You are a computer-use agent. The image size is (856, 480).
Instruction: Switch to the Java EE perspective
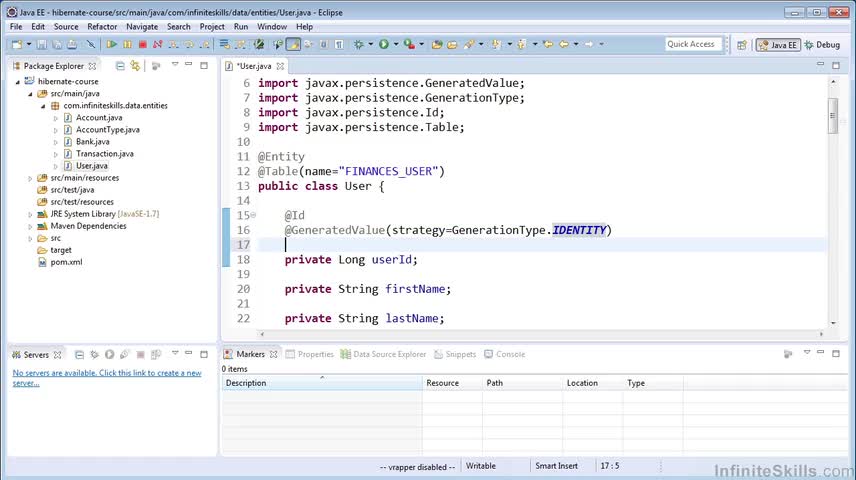tap(777, 44)
